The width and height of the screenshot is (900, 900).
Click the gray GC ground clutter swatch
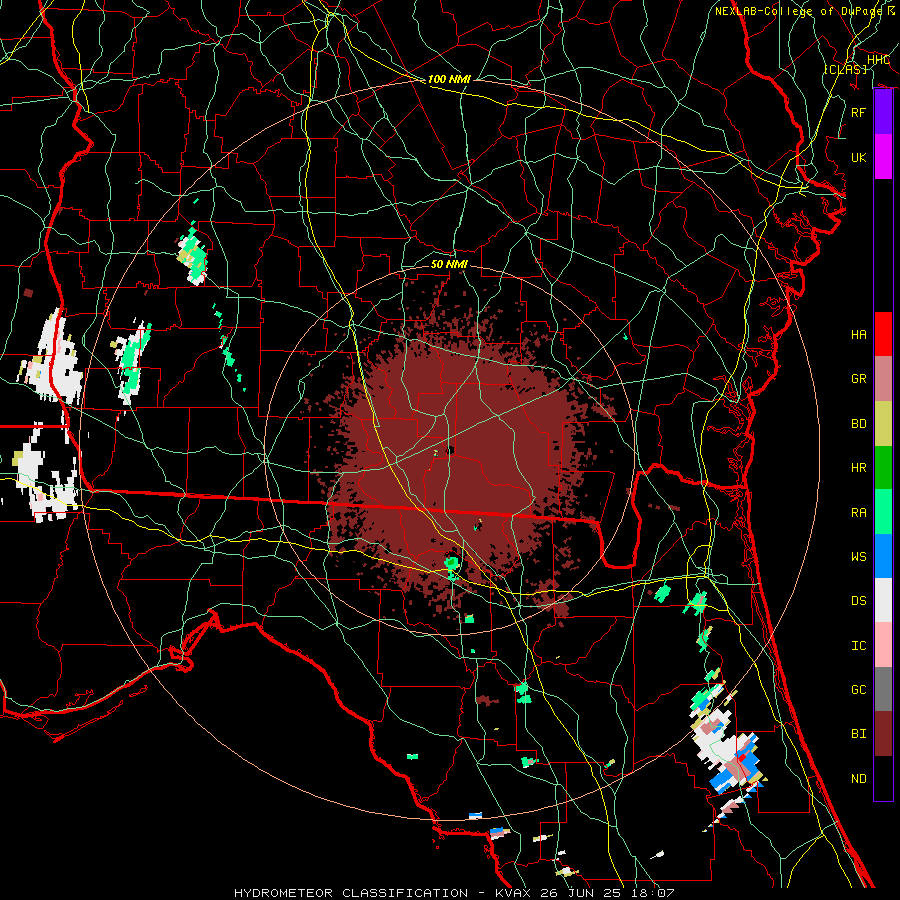tap(883, 689)
